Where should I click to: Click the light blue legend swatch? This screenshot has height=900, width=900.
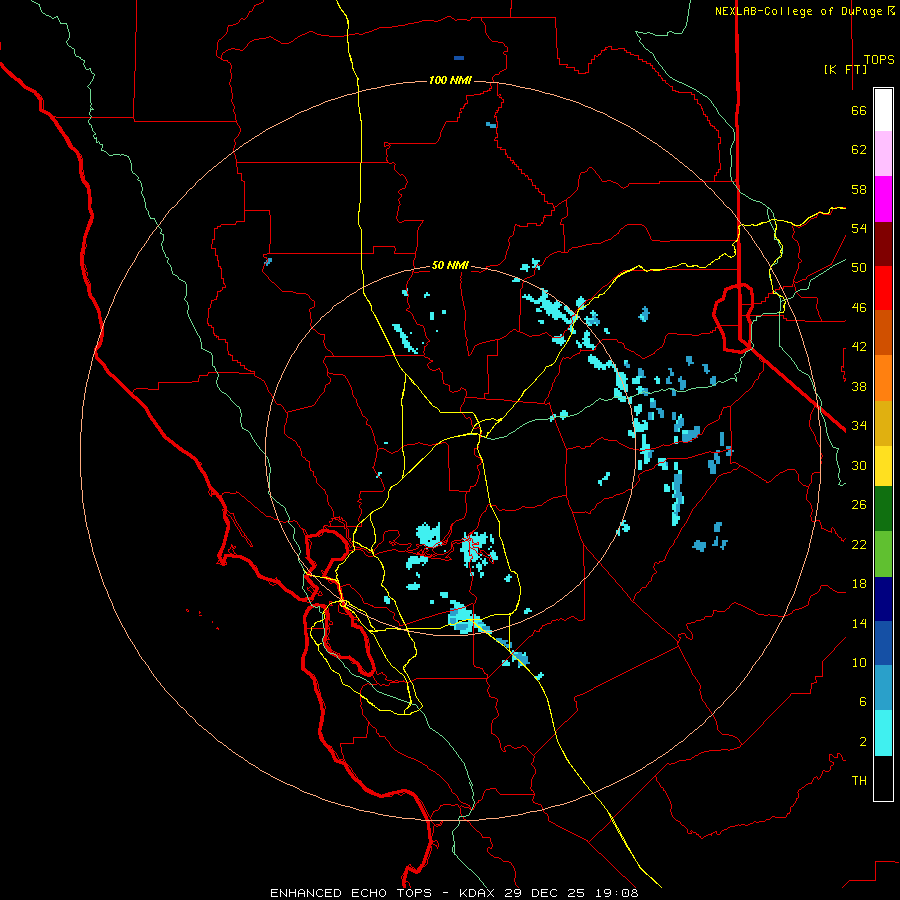[x=883, y=687]
